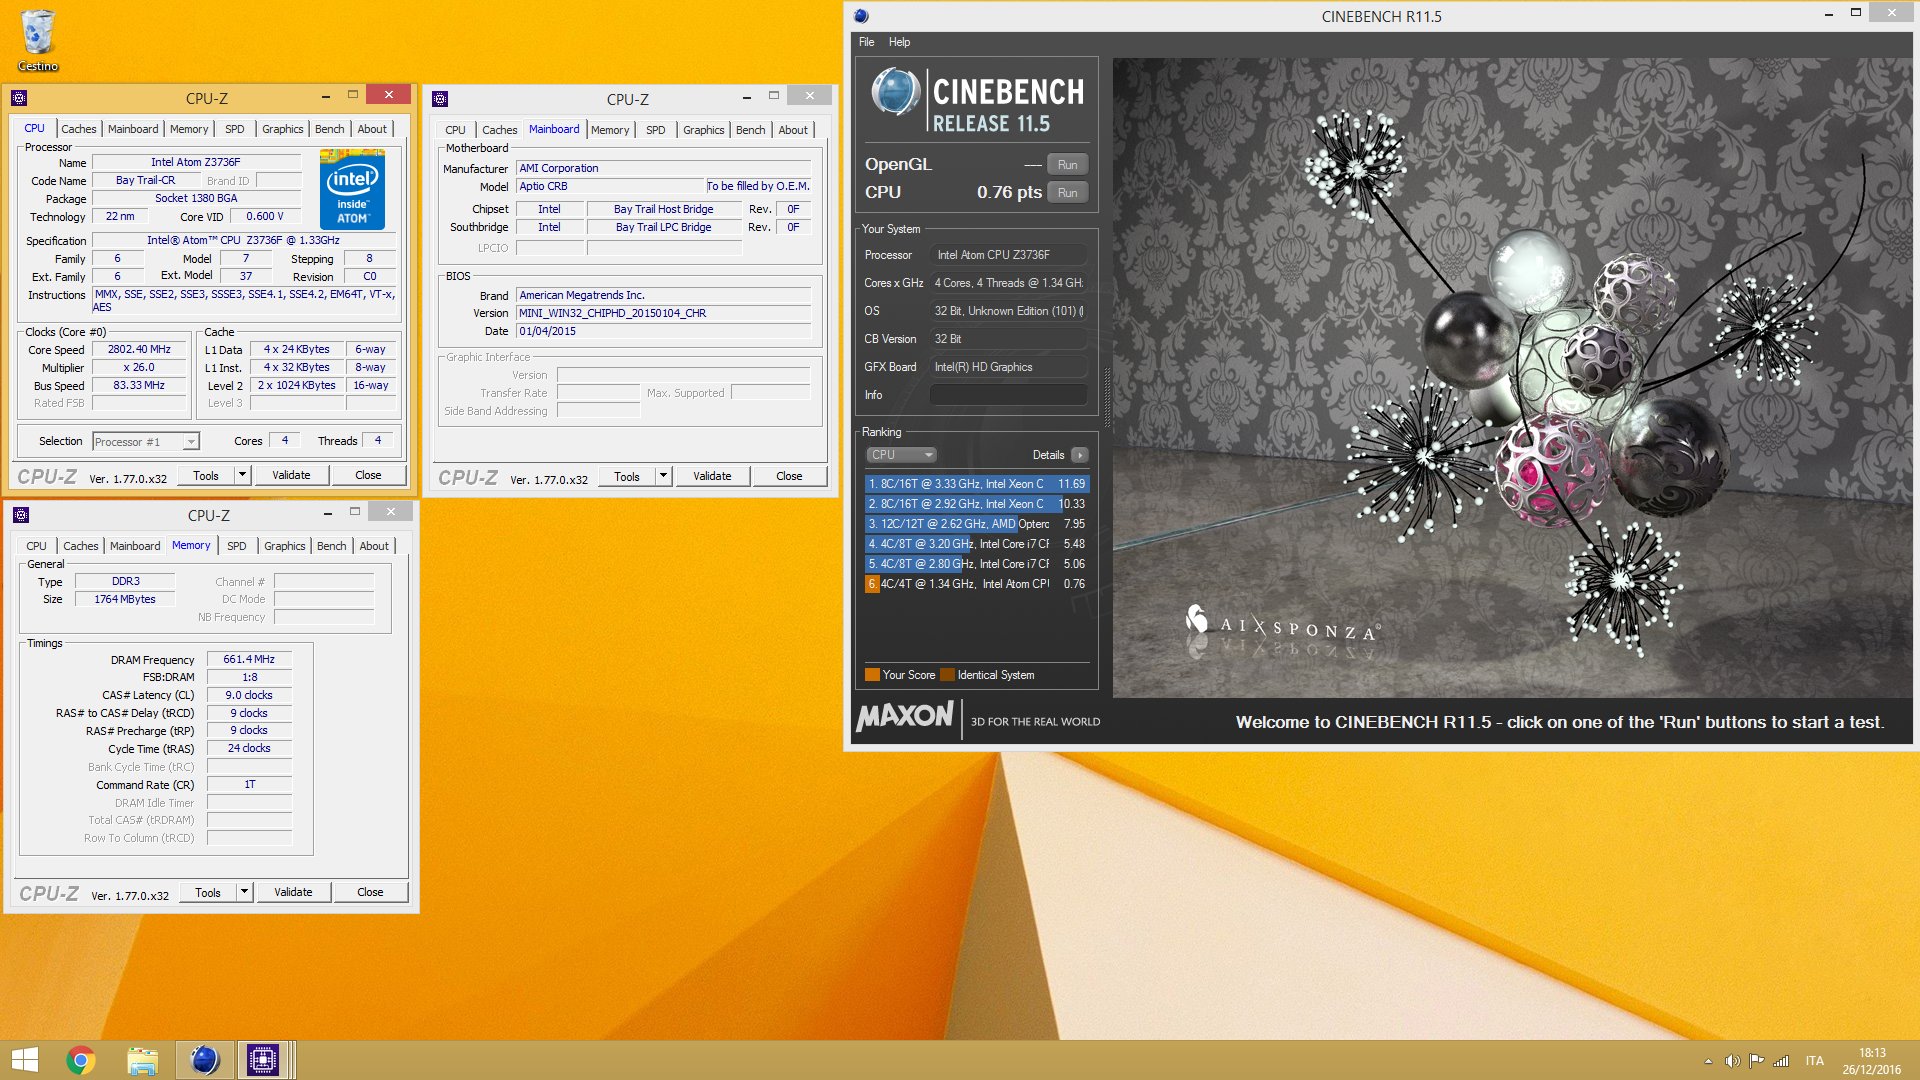Click the network signal tray icon
1920x1080 pixels.
coord(1781,1061)
